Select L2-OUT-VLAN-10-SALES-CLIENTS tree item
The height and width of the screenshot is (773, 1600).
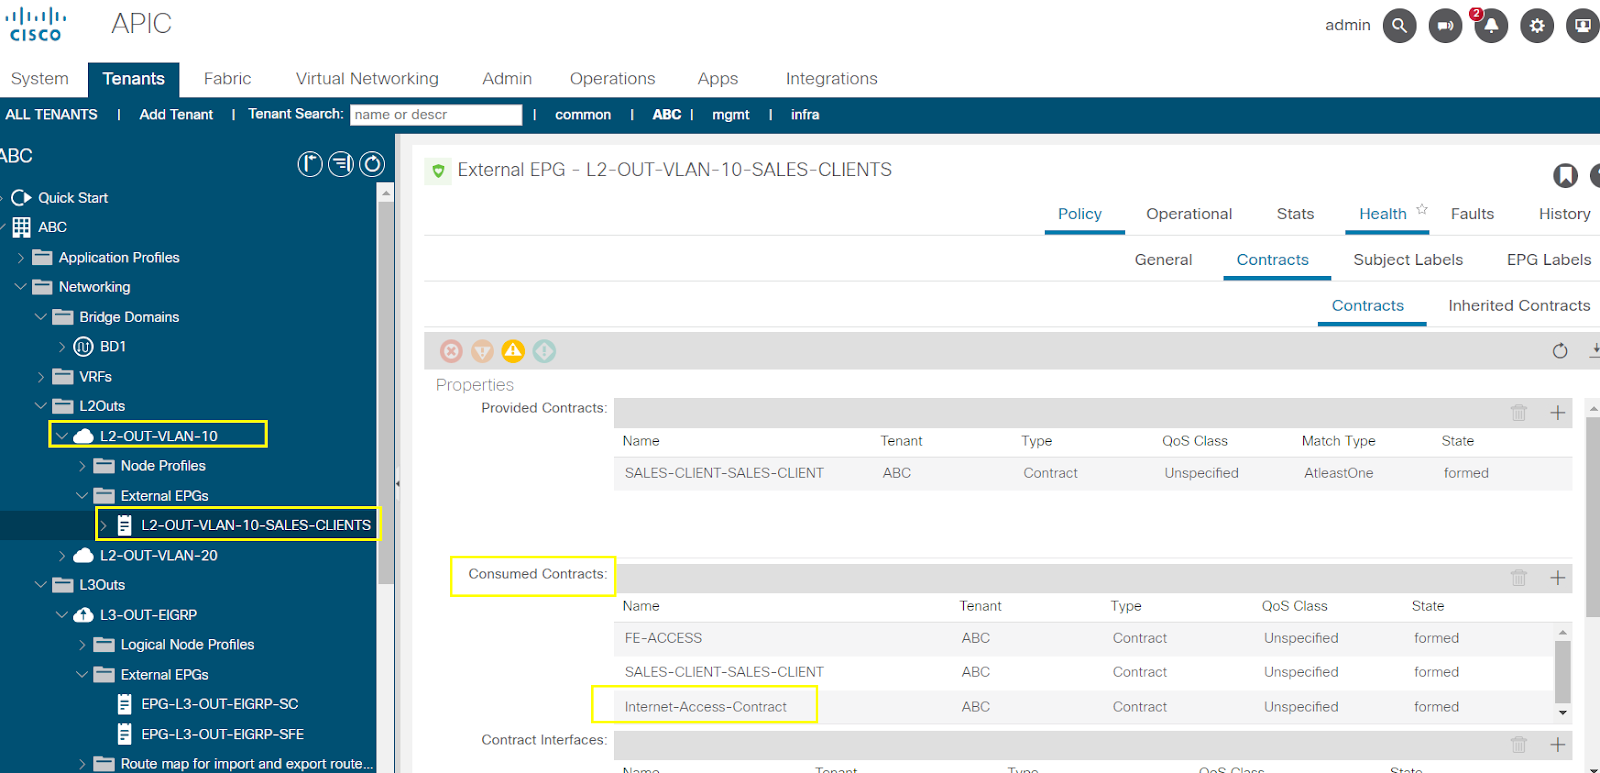[256, 525]
